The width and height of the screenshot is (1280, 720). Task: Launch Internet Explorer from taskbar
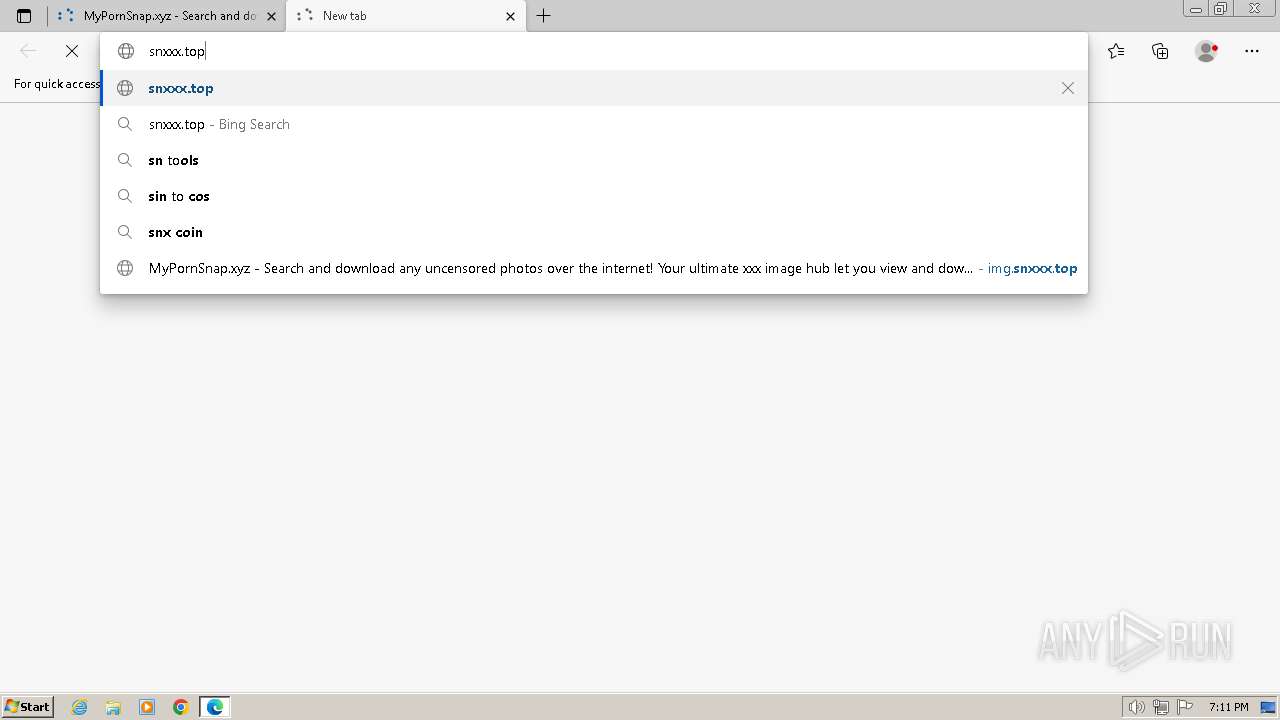(x=80, y=707)
